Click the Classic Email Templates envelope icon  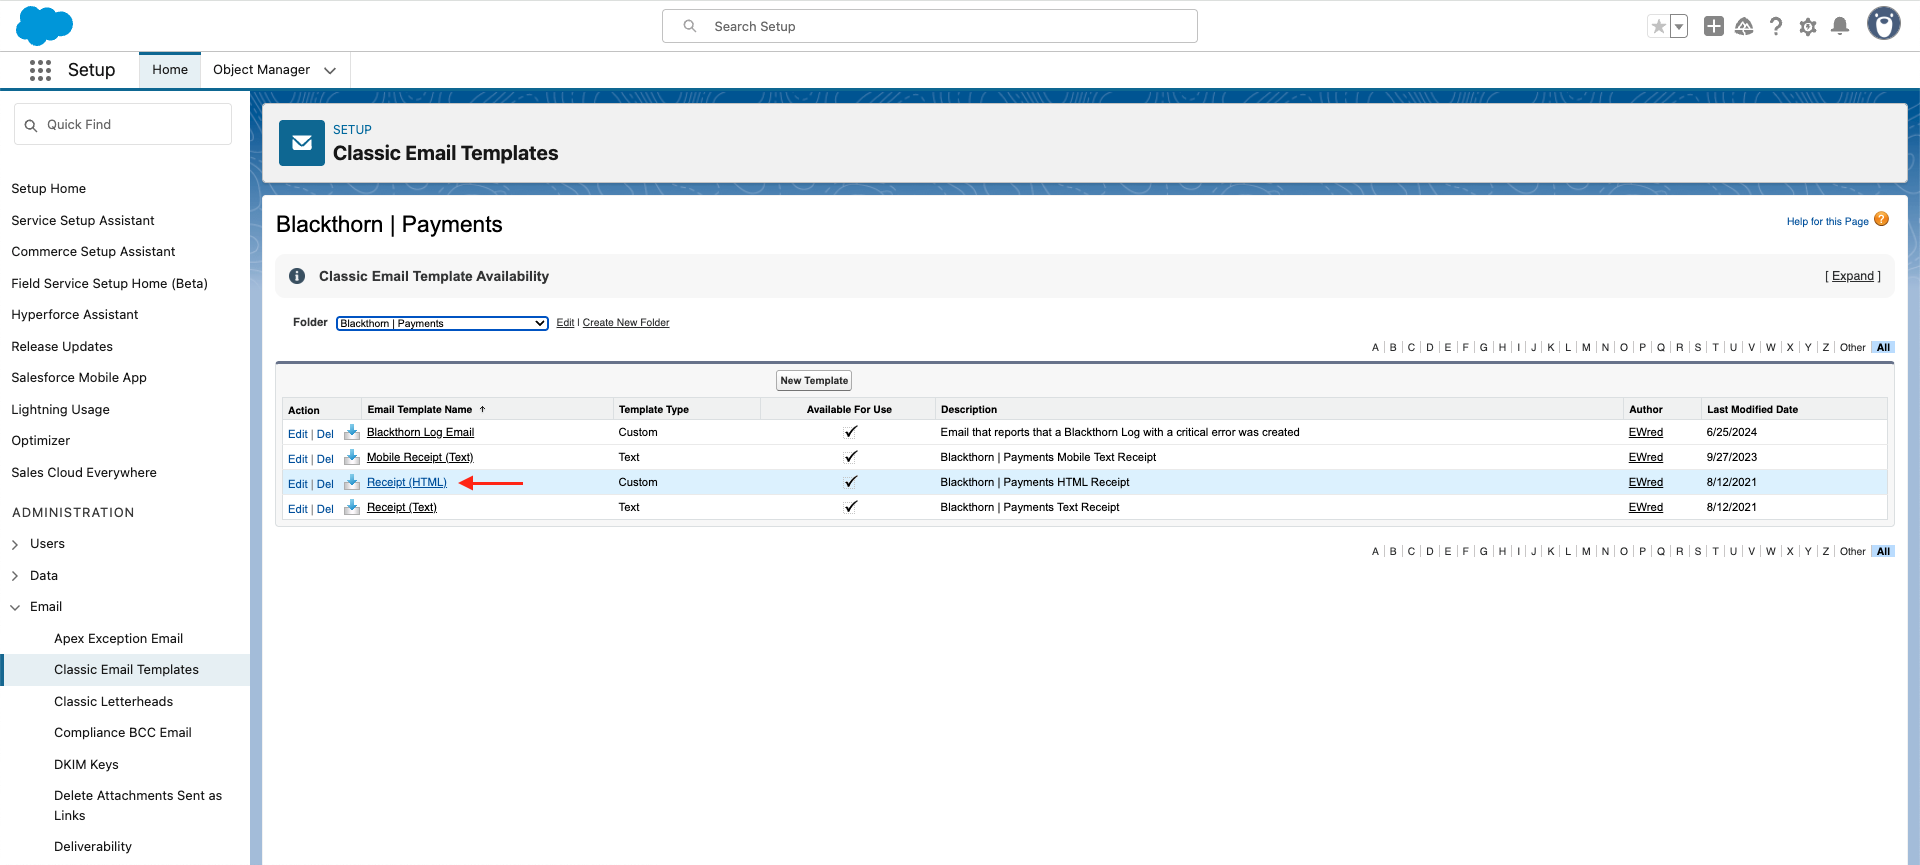tap(302, 143)
